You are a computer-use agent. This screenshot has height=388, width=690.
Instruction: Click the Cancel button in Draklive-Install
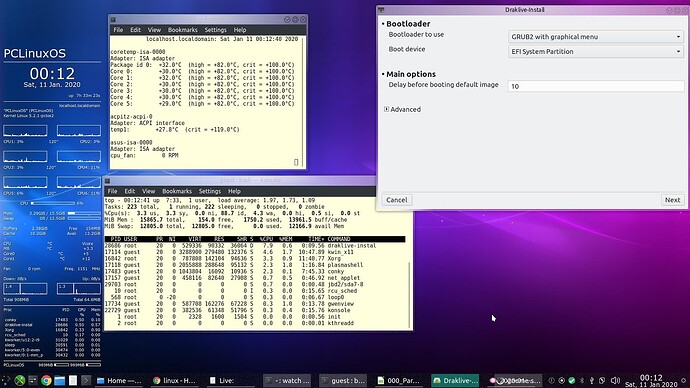click(396, 200)
